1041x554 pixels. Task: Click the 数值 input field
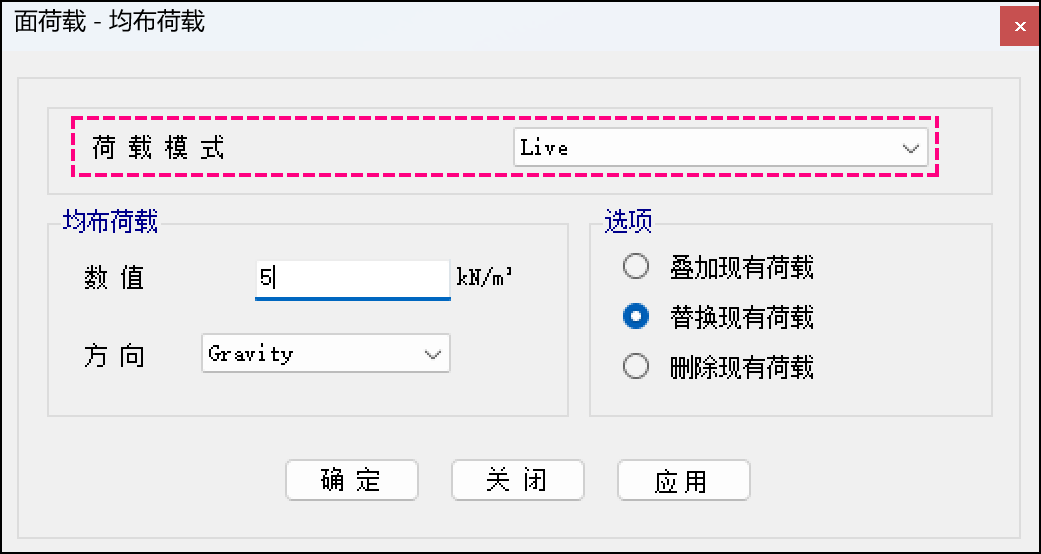coord(352,278)
